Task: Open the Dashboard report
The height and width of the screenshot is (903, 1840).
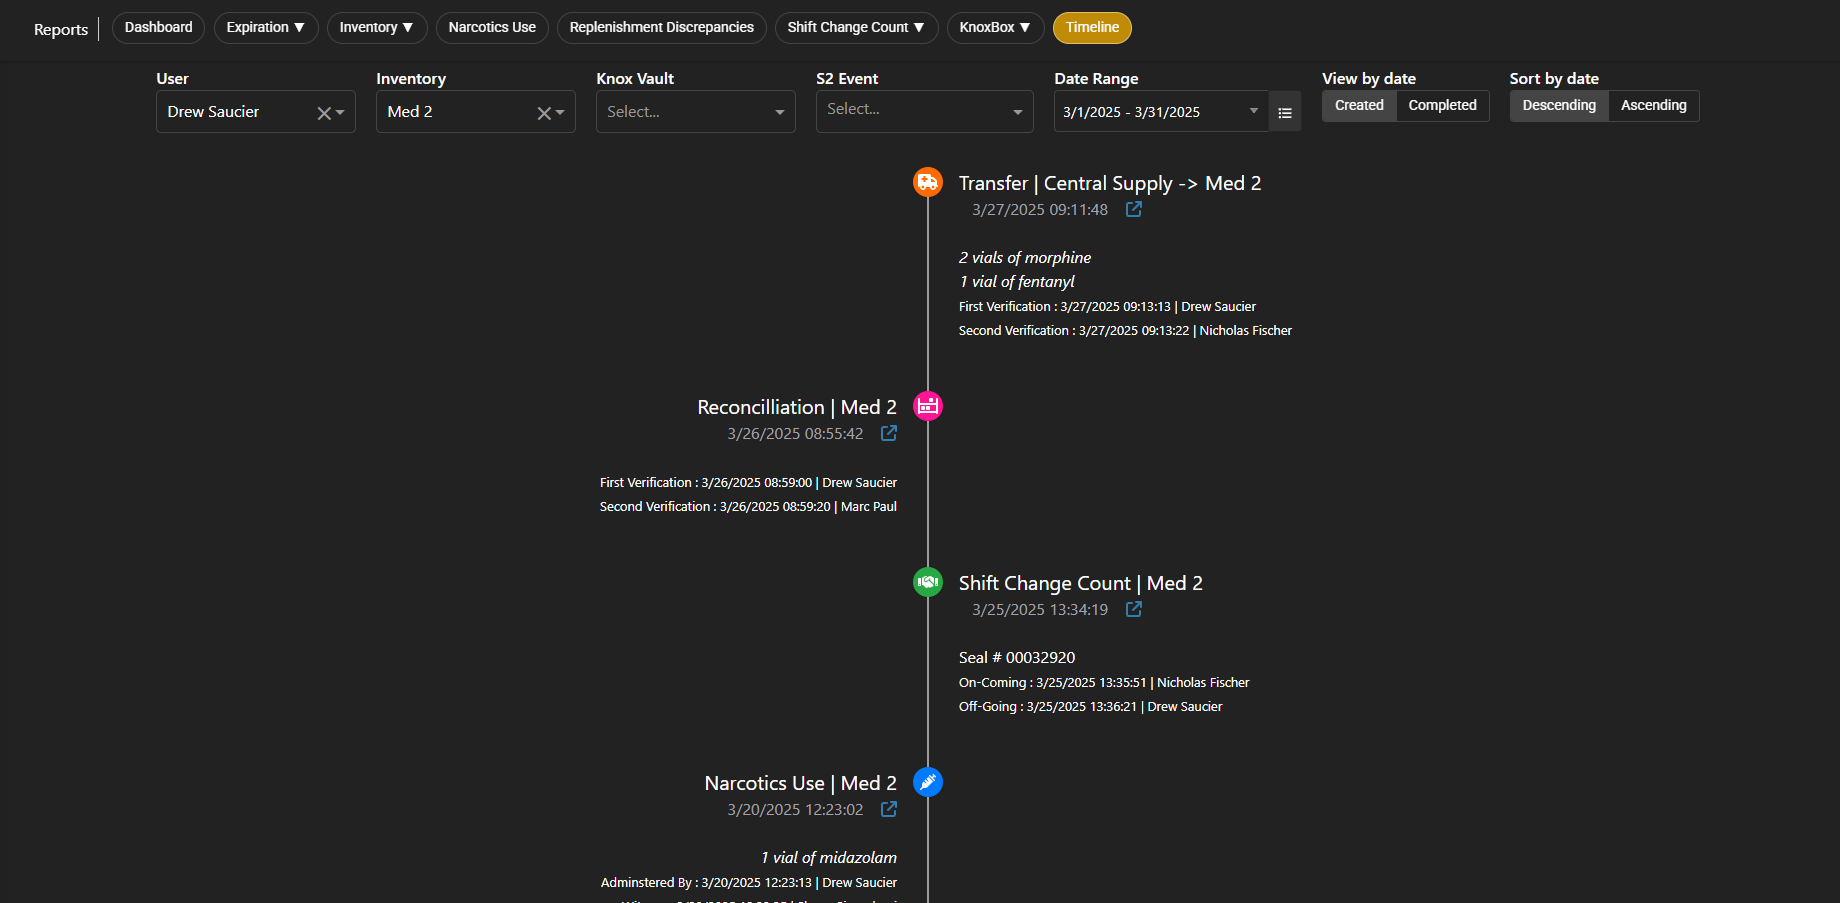Action: pyautogui.click(x=158, y=27)
